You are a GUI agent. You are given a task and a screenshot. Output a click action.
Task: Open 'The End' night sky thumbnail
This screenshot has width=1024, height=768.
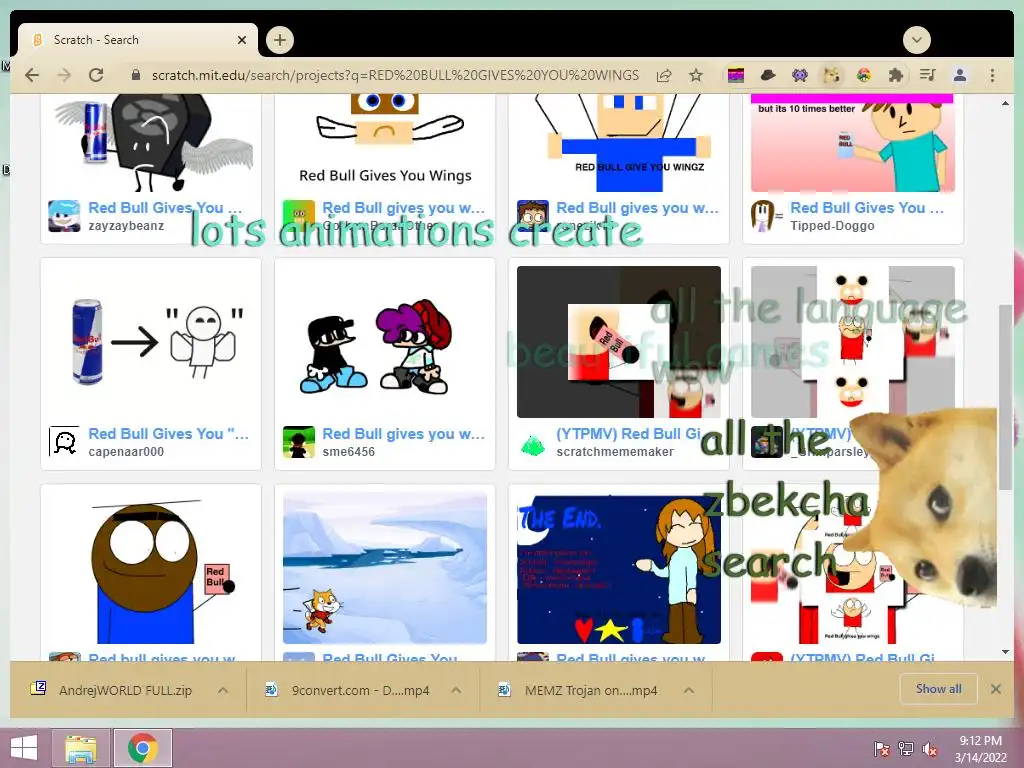(618, 568)
